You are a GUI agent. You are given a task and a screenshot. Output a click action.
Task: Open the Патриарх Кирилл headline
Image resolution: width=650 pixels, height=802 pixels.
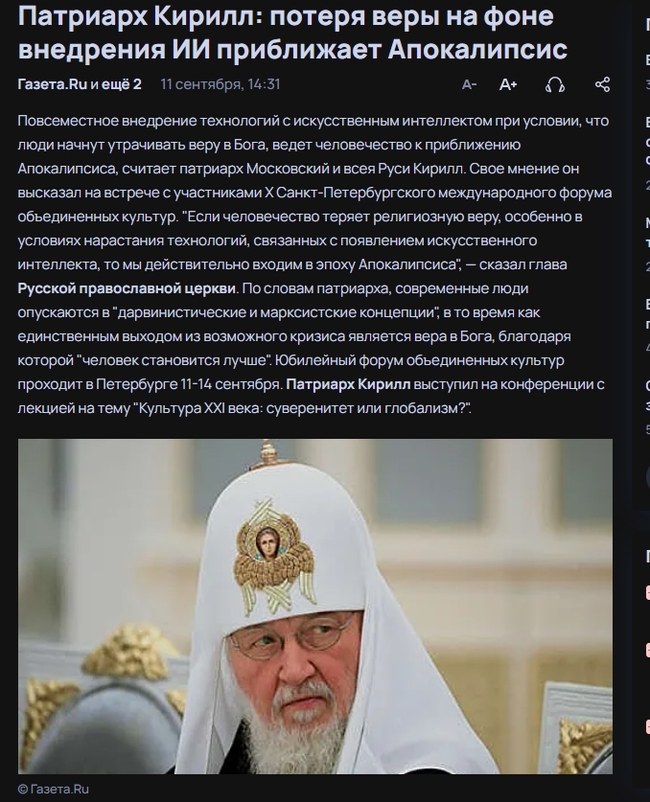tap(293, 33)
